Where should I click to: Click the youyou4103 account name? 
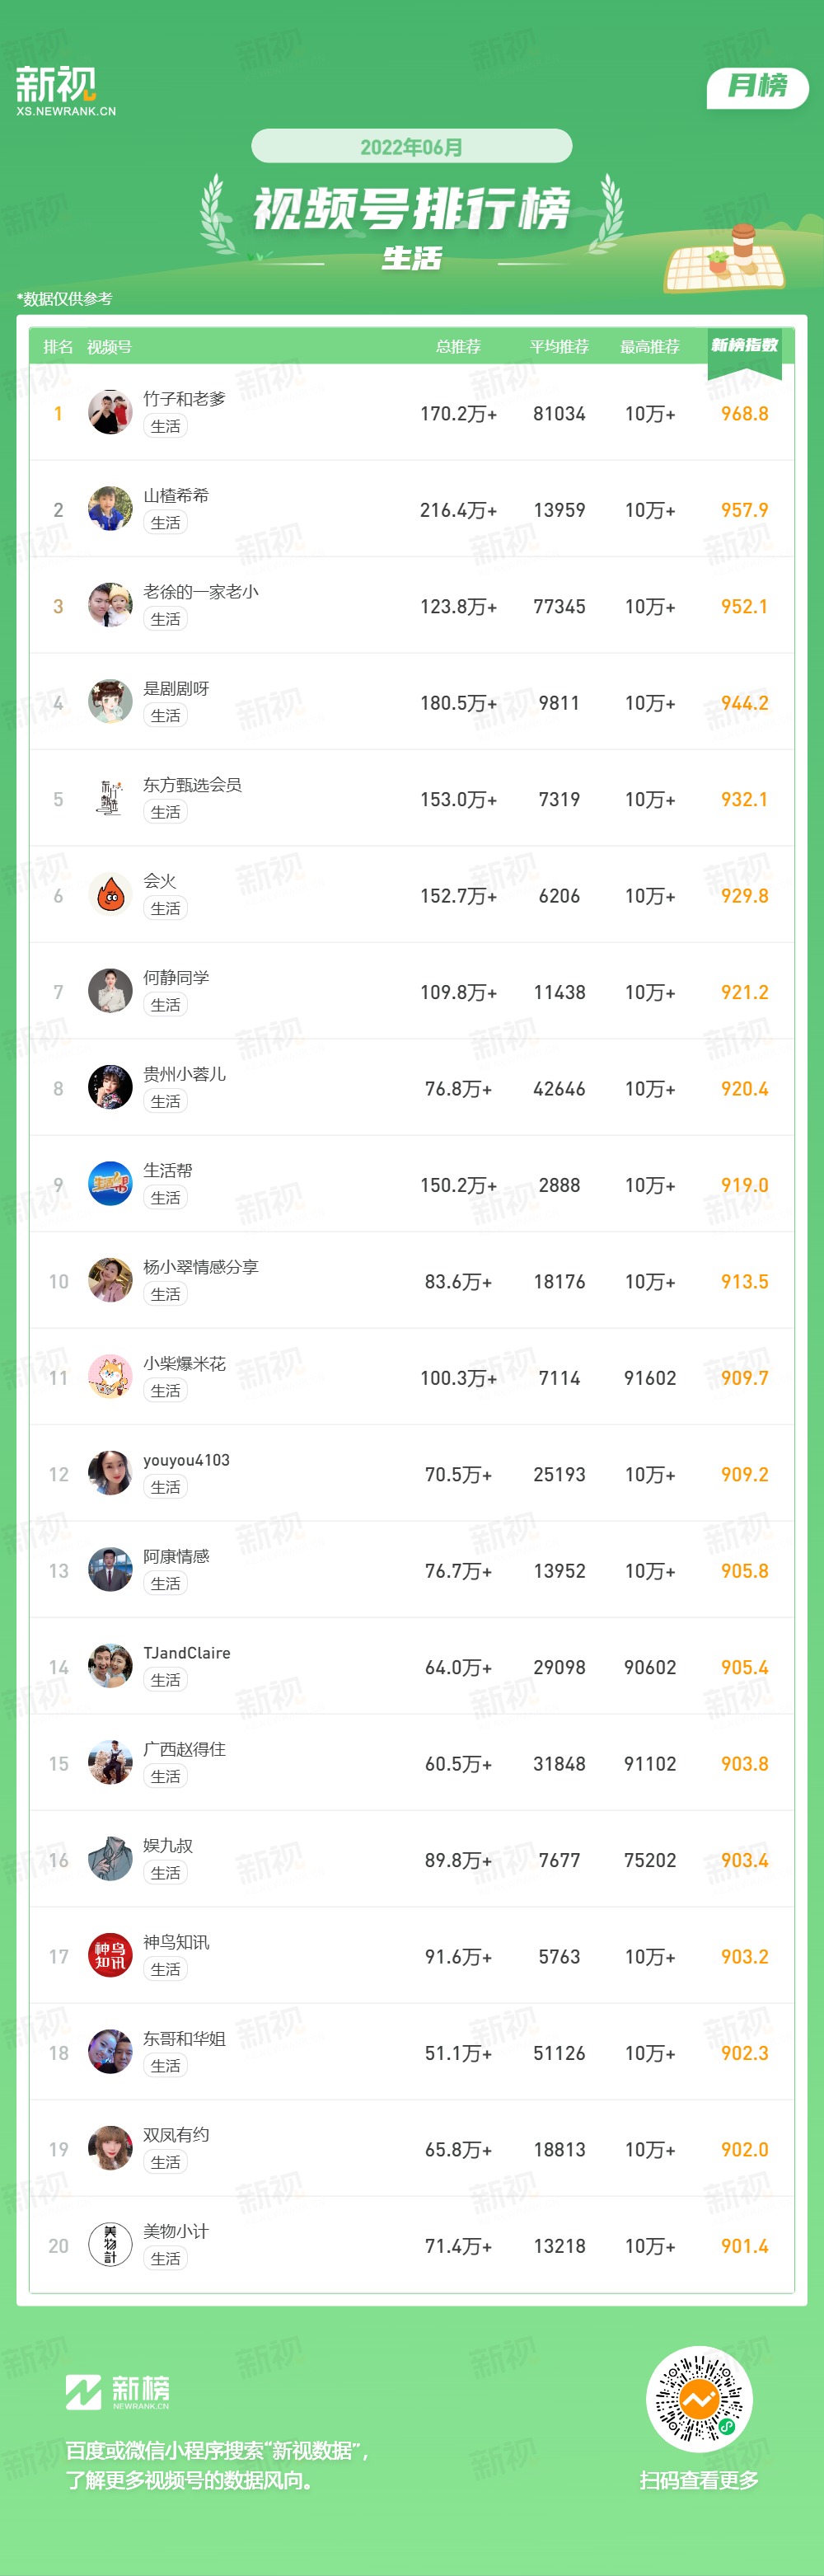click(x=186, y=1459)
